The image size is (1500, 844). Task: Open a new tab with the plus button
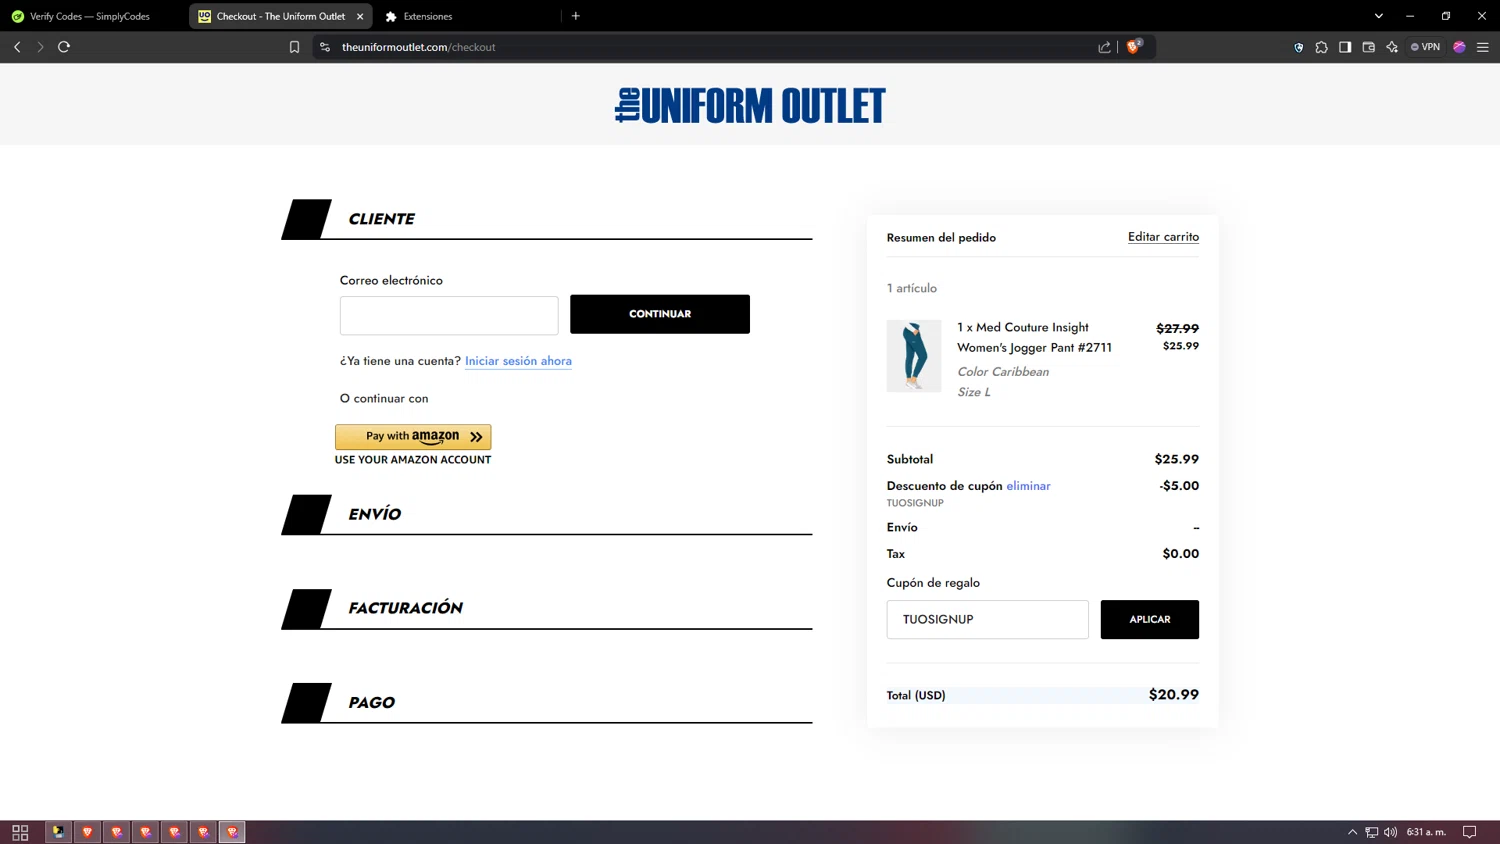coord(576,16)
